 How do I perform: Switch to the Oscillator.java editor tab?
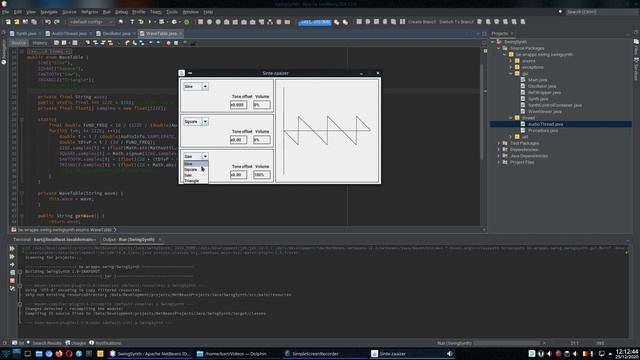click(x=116, y=33)
